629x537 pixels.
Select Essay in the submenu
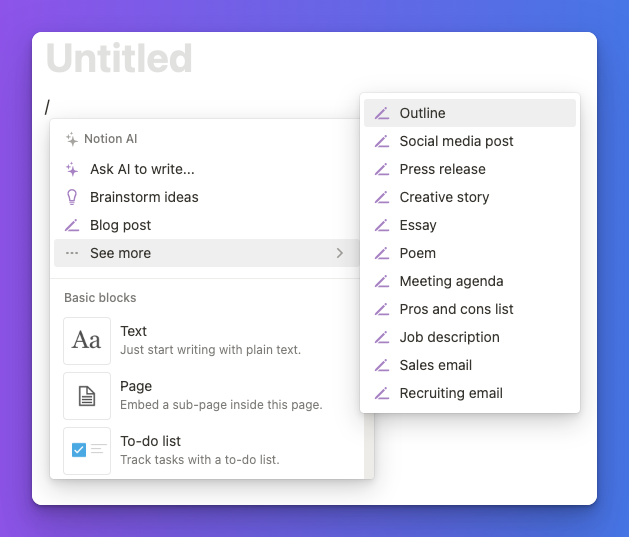click(x=470, y=225)
